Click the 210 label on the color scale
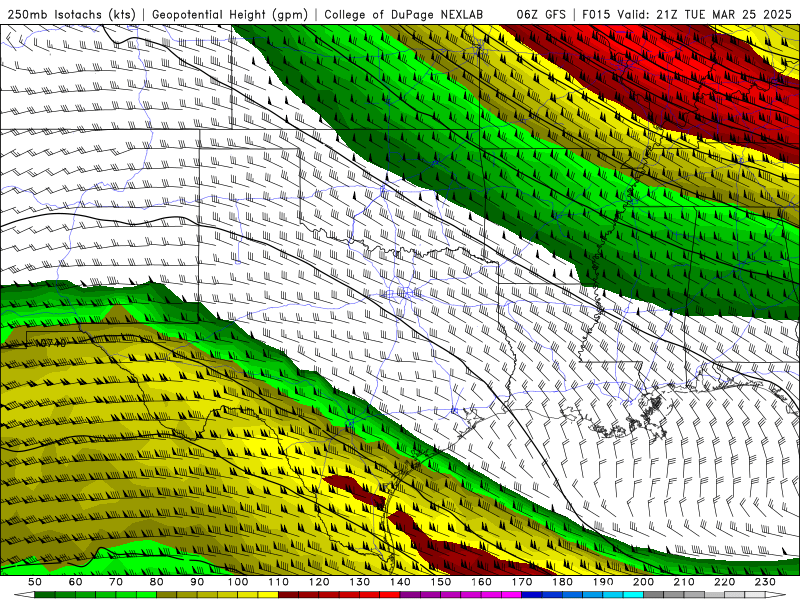This screenshot has height=600, width=800. (684, 582)
